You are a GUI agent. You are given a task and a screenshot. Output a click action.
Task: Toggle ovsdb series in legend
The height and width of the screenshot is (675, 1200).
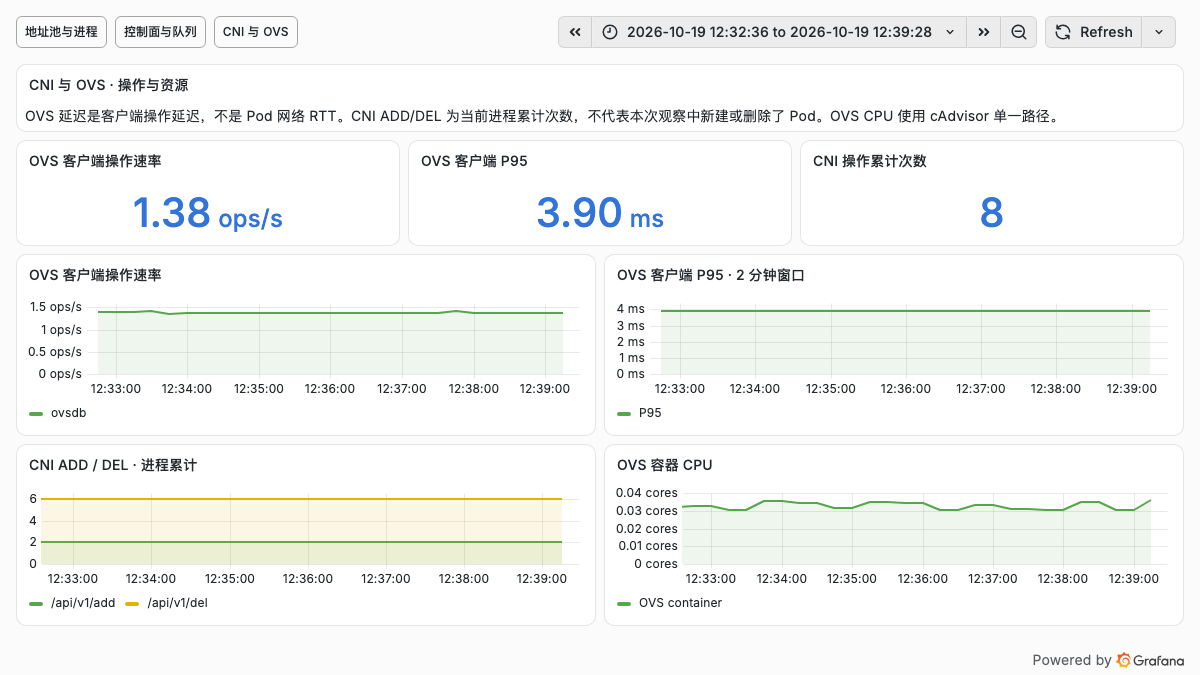click(68, 413)
